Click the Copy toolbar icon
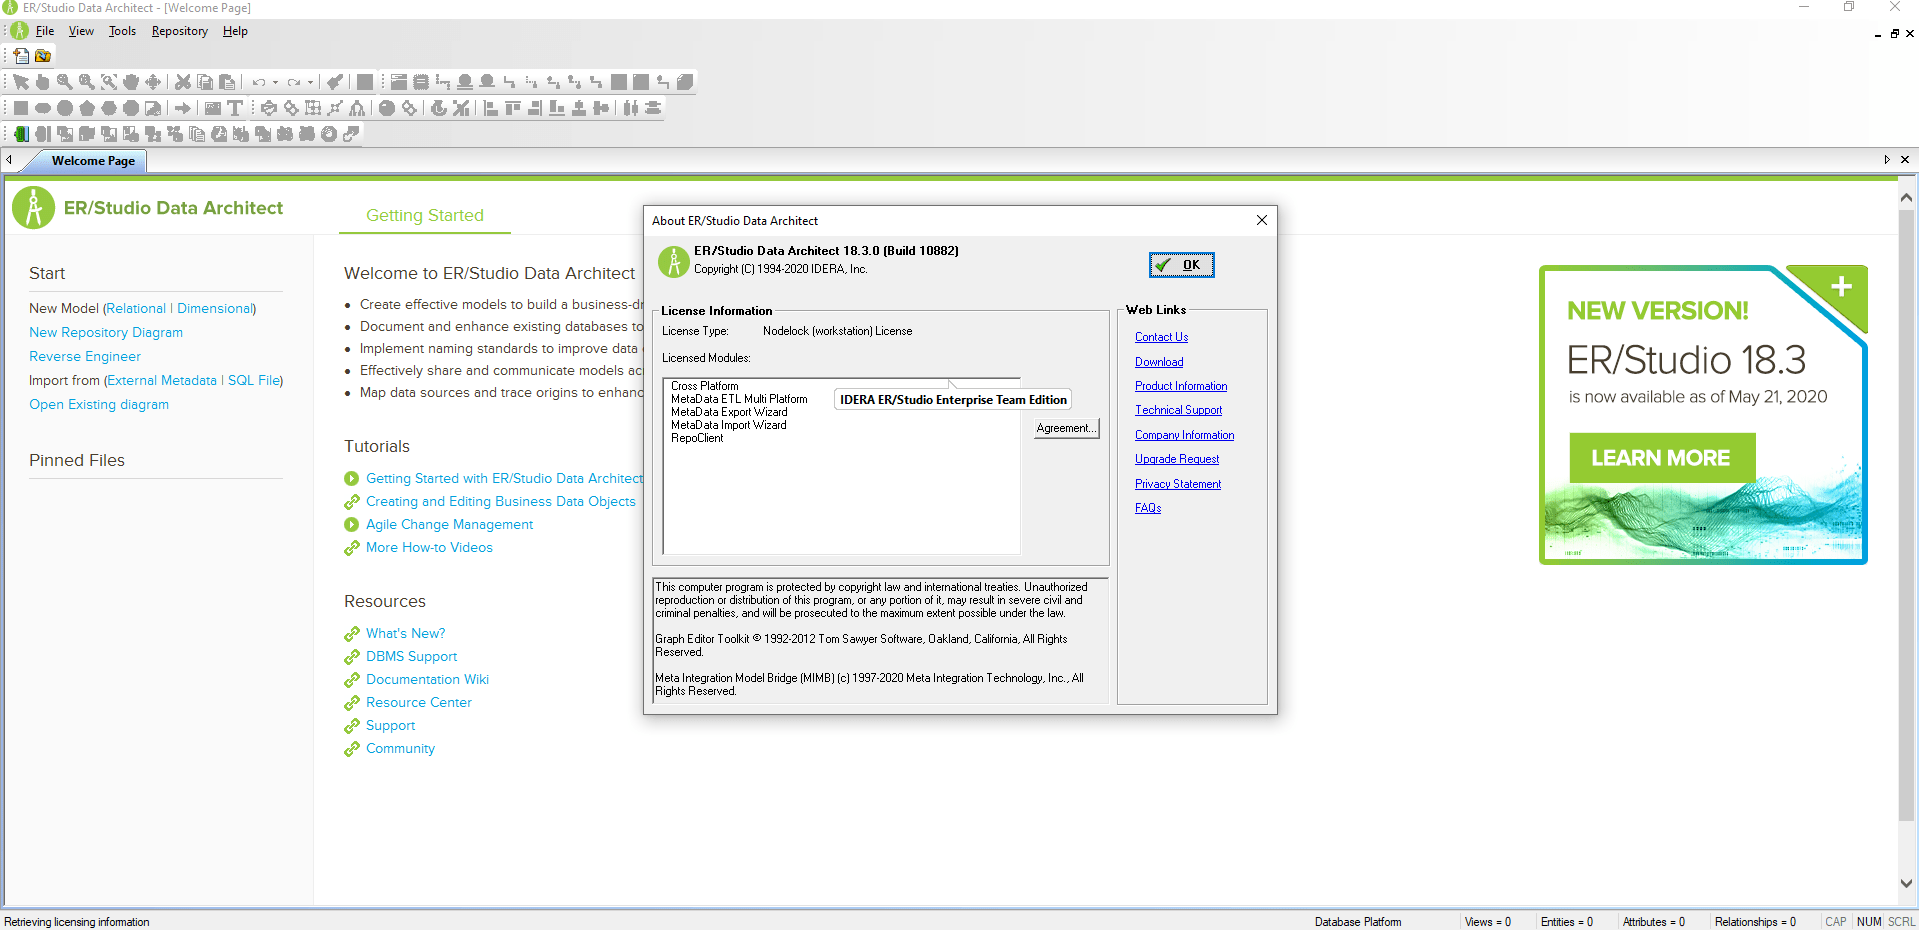The image size is (1919, 930). point(205,82)
